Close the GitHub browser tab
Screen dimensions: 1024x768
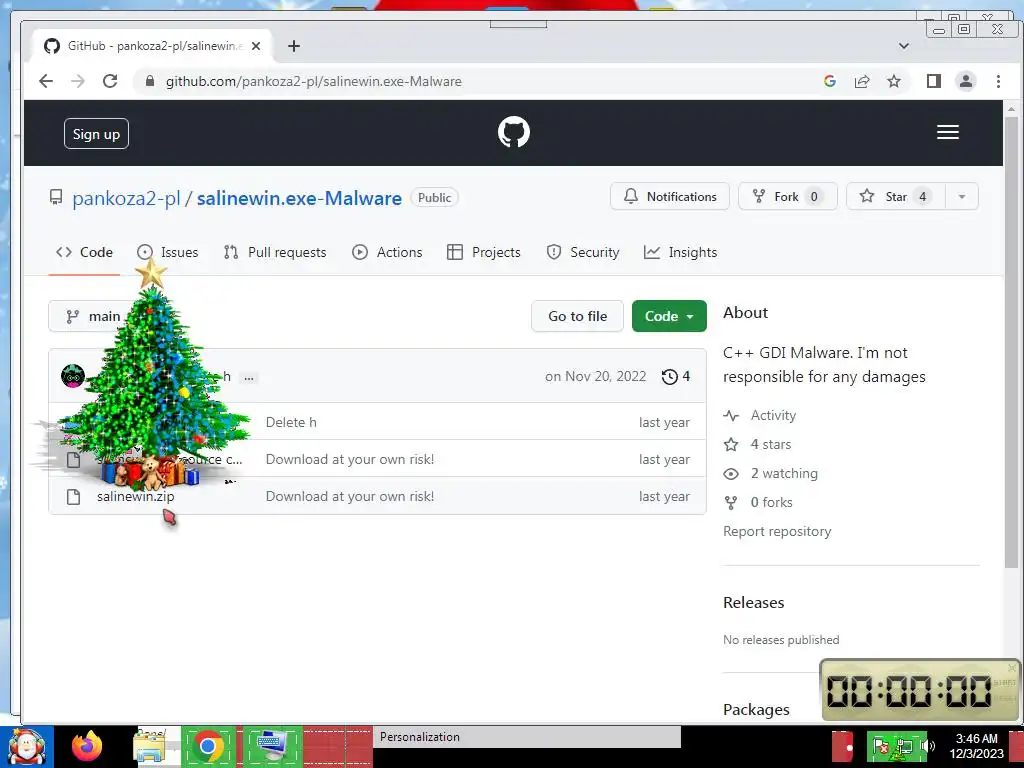pyautogui.click(x=256, y=46)
